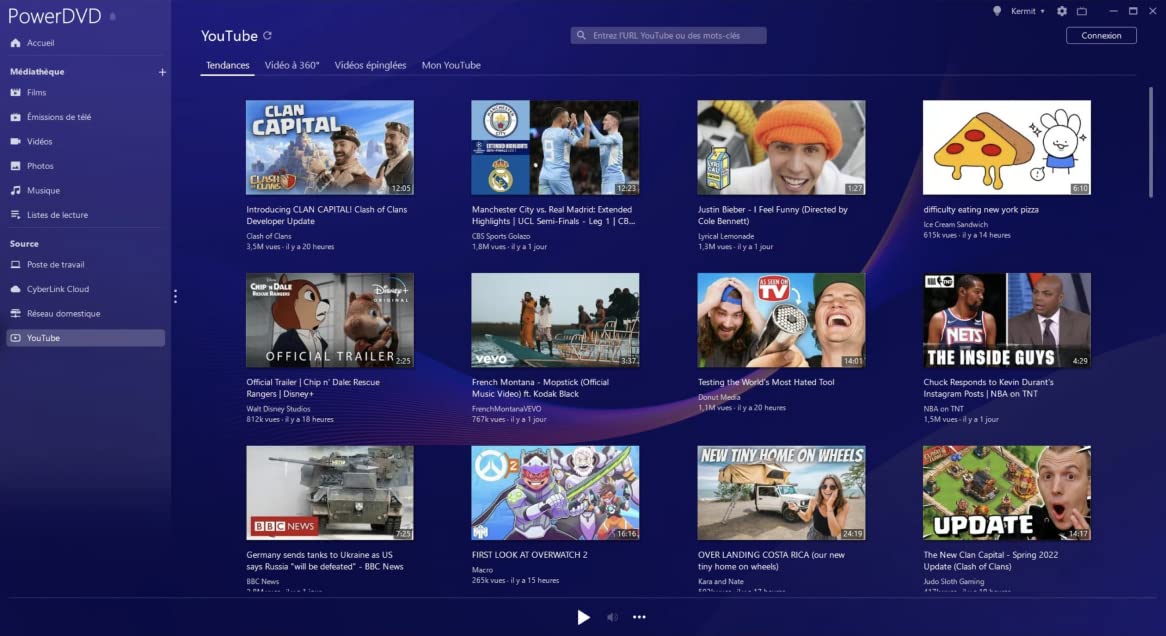This screenshot has height=636, width=1166.
Task: Open the settings gear icon
Action: [1062, 11]
